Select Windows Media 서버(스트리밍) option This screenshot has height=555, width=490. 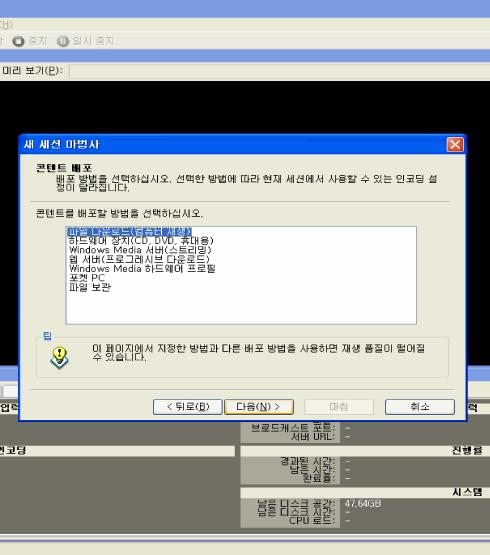140,250
